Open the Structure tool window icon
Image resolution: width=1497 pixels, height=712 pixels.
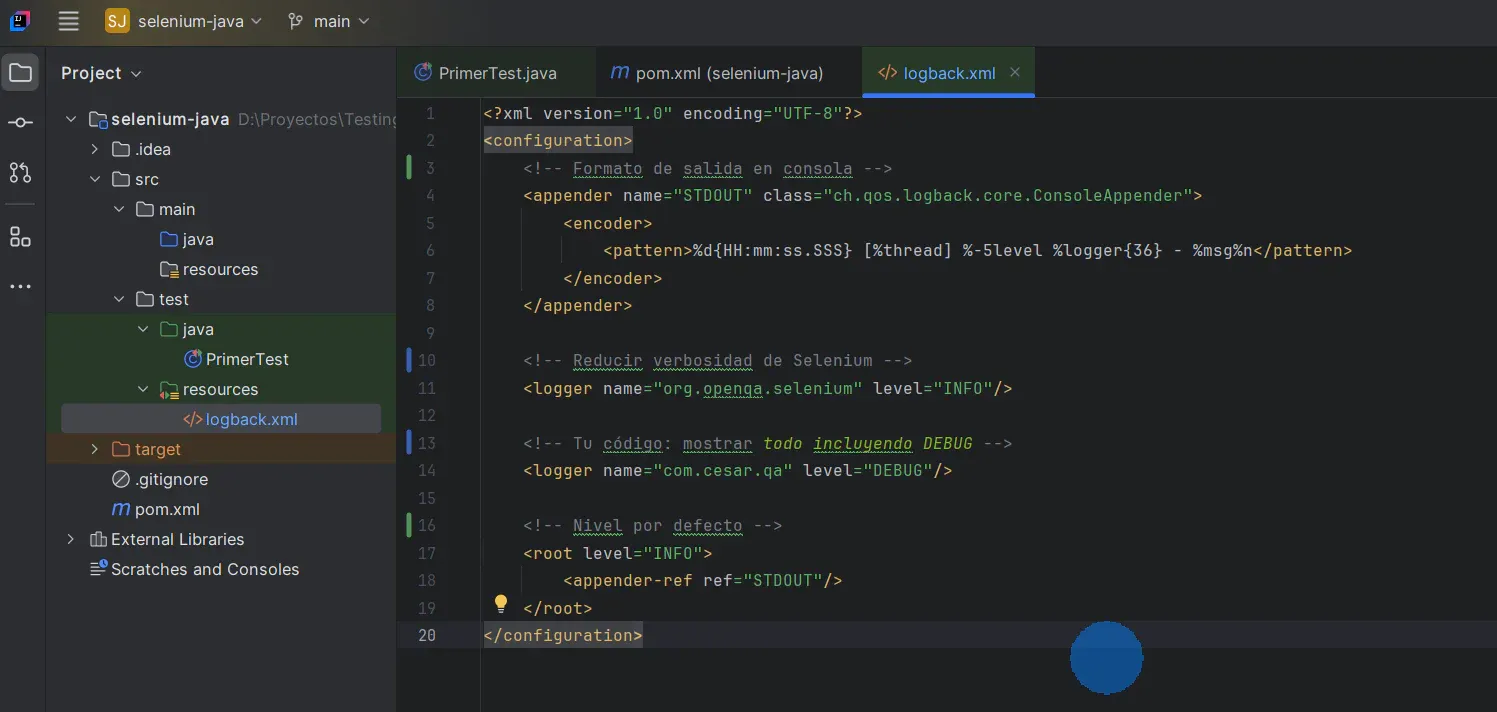(22, 237)
